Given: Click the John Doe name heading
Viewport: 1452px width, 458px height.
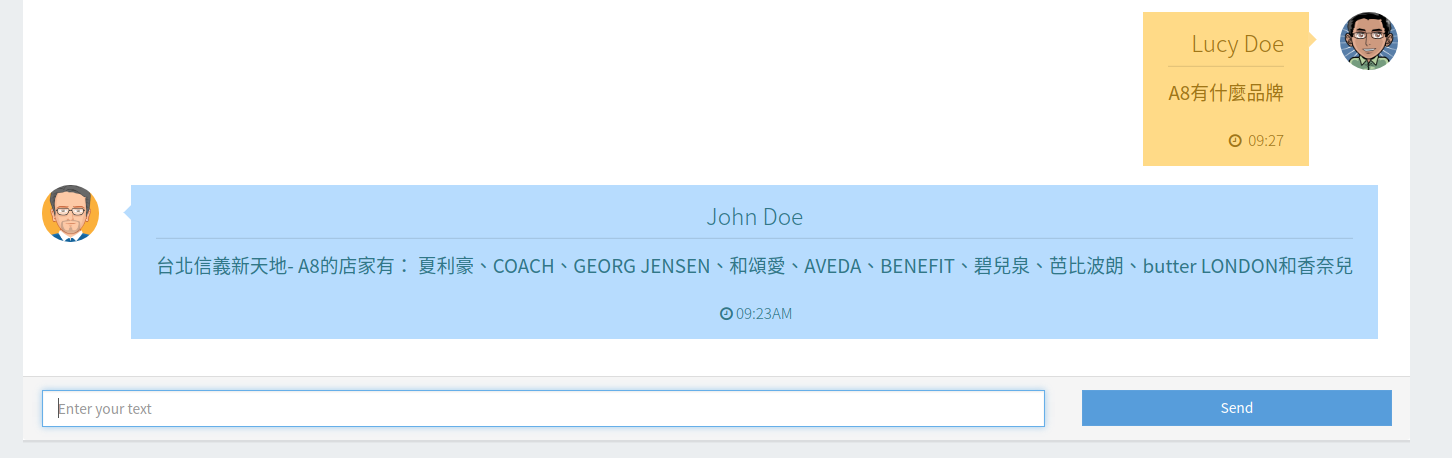Looking at the screenshot, I should [x=754, y=217].
